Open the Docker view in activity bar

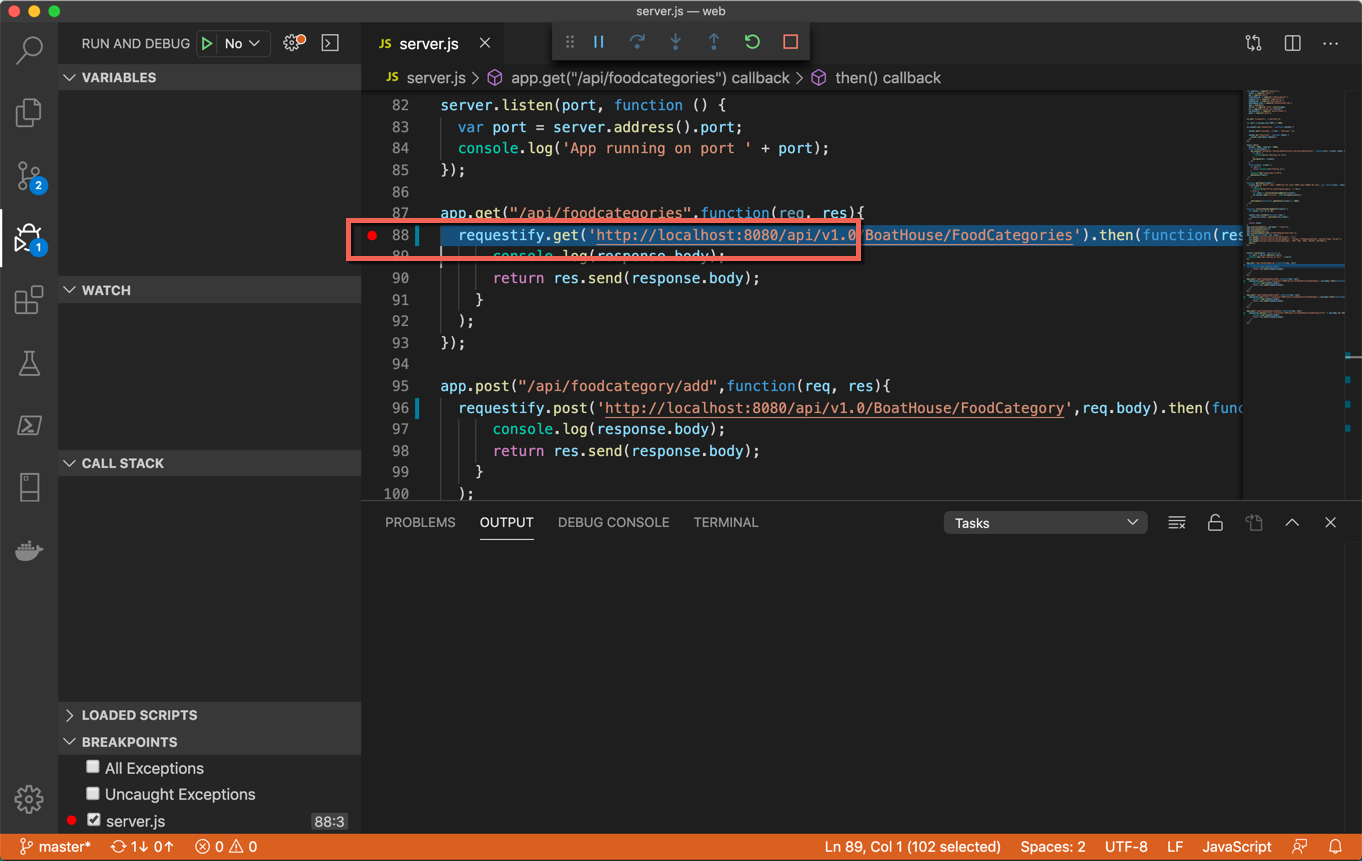pos(29,551)
